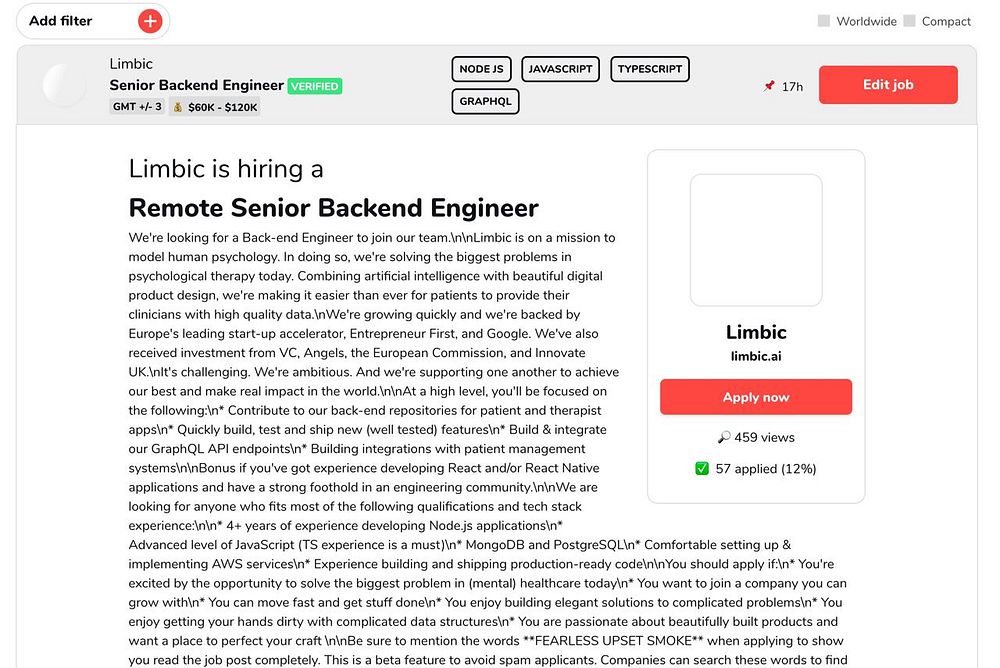
Task: Toggle the Compact checkbox
Action: 909,21
